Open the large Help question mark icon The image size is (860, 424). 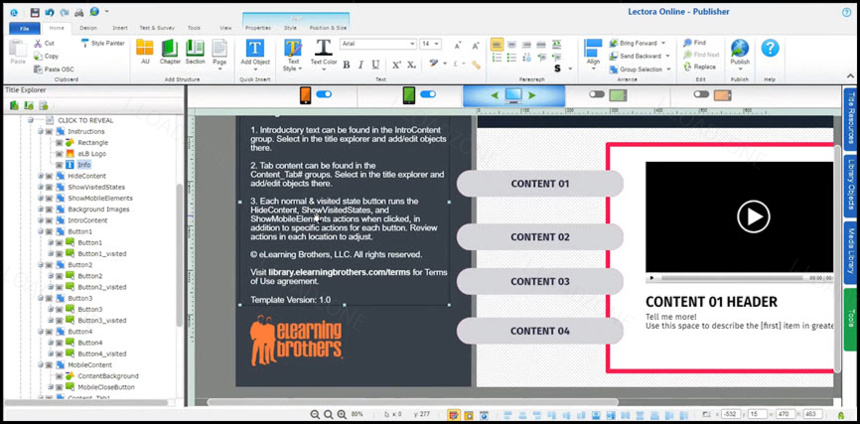point(770,48)
